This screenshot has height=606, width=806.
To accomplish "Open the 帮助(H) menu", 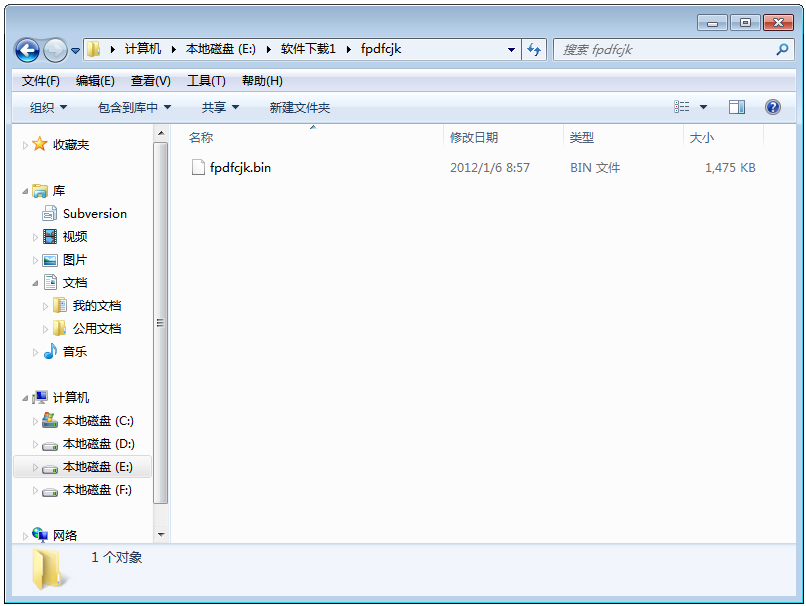I will (262, 81).
